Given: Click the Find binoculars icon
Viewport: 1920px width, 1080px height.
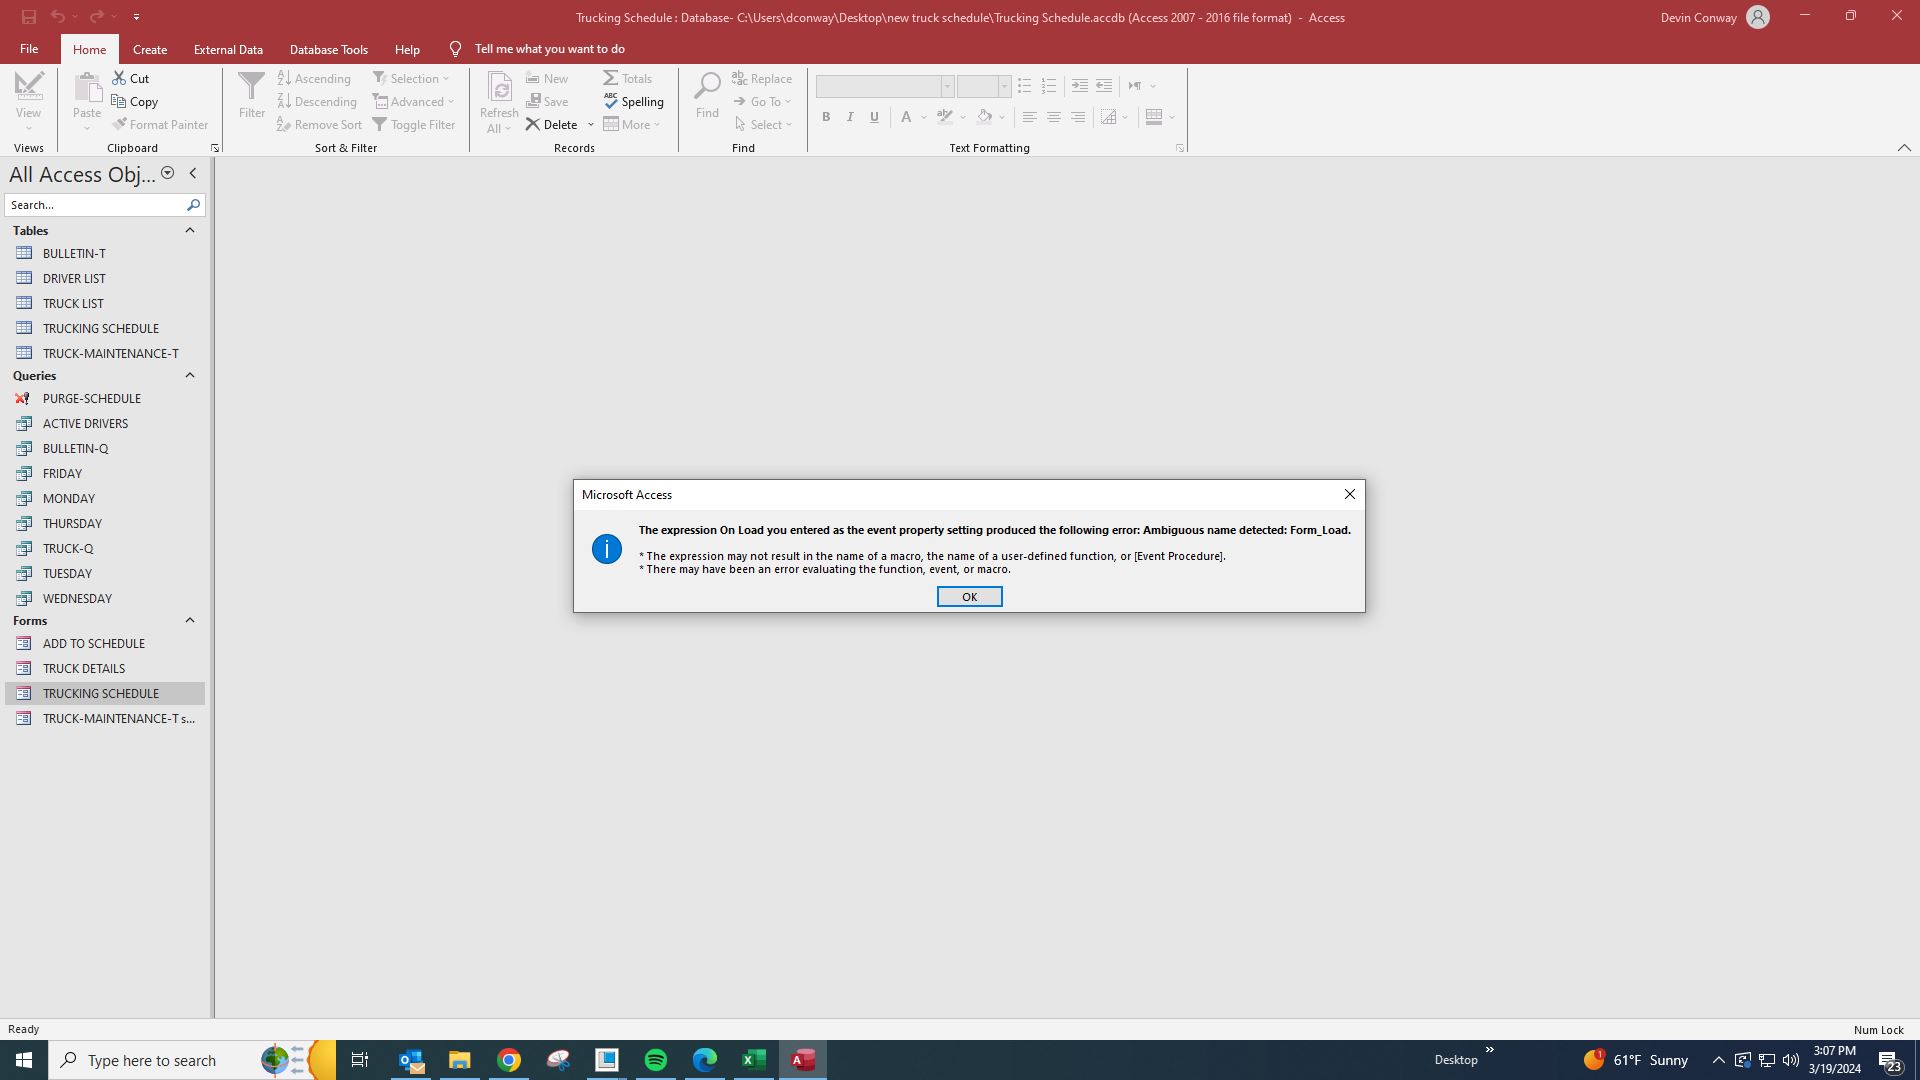Looking at the screenshot, I should click(707, 88).
